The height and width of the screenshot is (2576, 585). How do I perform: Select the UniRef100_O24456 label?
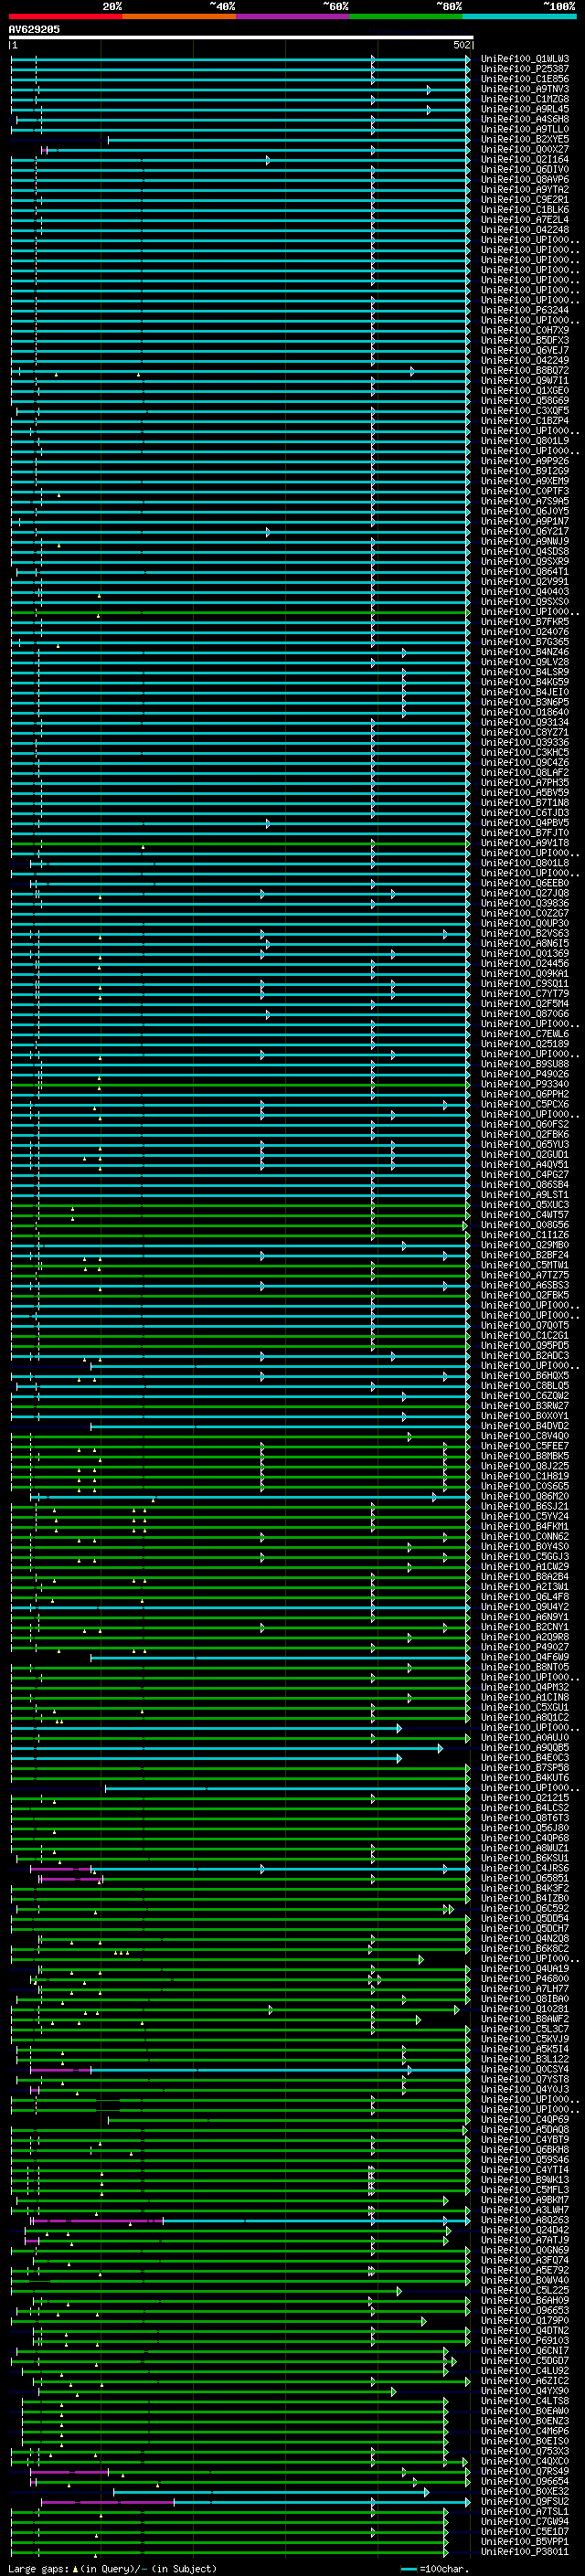525,964
